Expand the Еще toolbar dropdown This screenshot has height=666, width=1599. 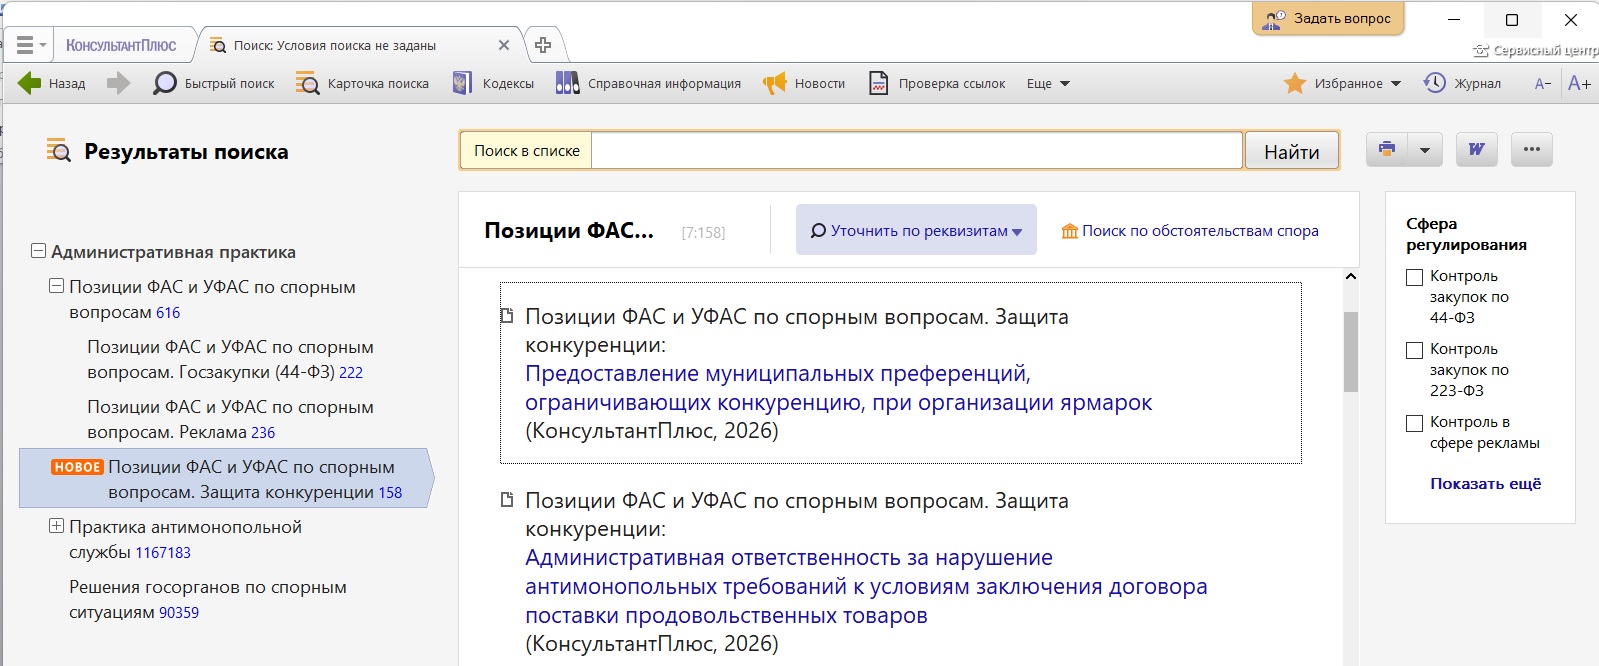1048,83
